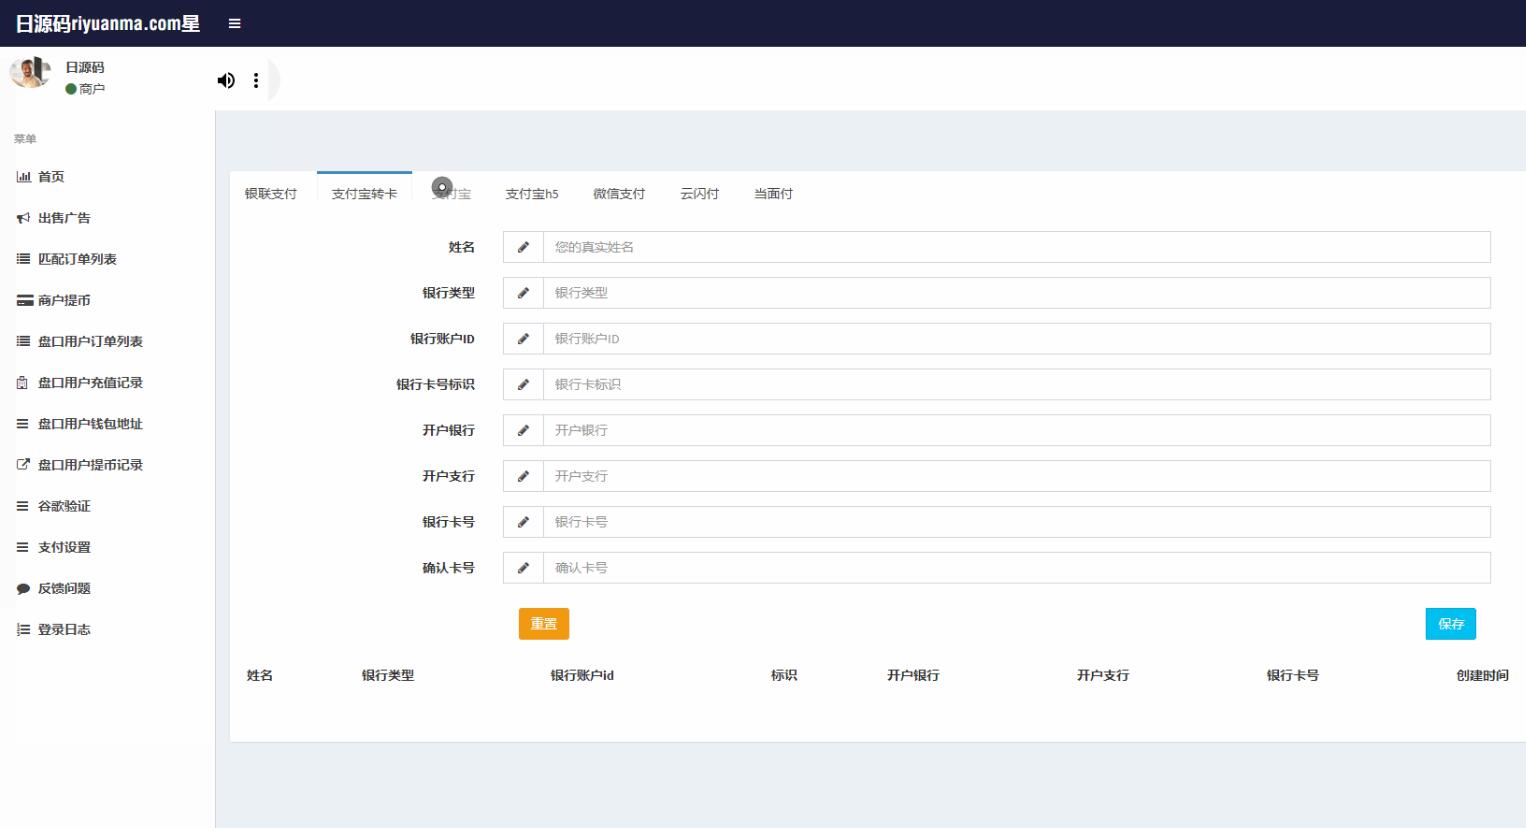Open 支付设置 in the sidebar menu
1526x828 pixels.
[x=64, y=548]
